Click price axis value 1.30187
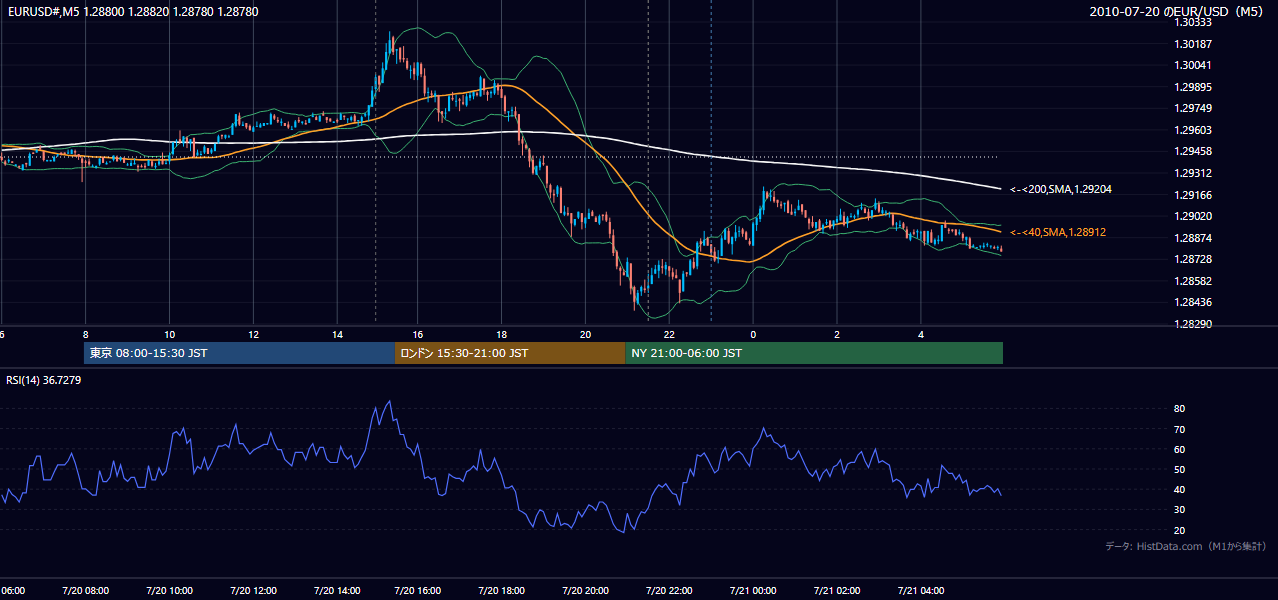 [x=1193, y=44]
